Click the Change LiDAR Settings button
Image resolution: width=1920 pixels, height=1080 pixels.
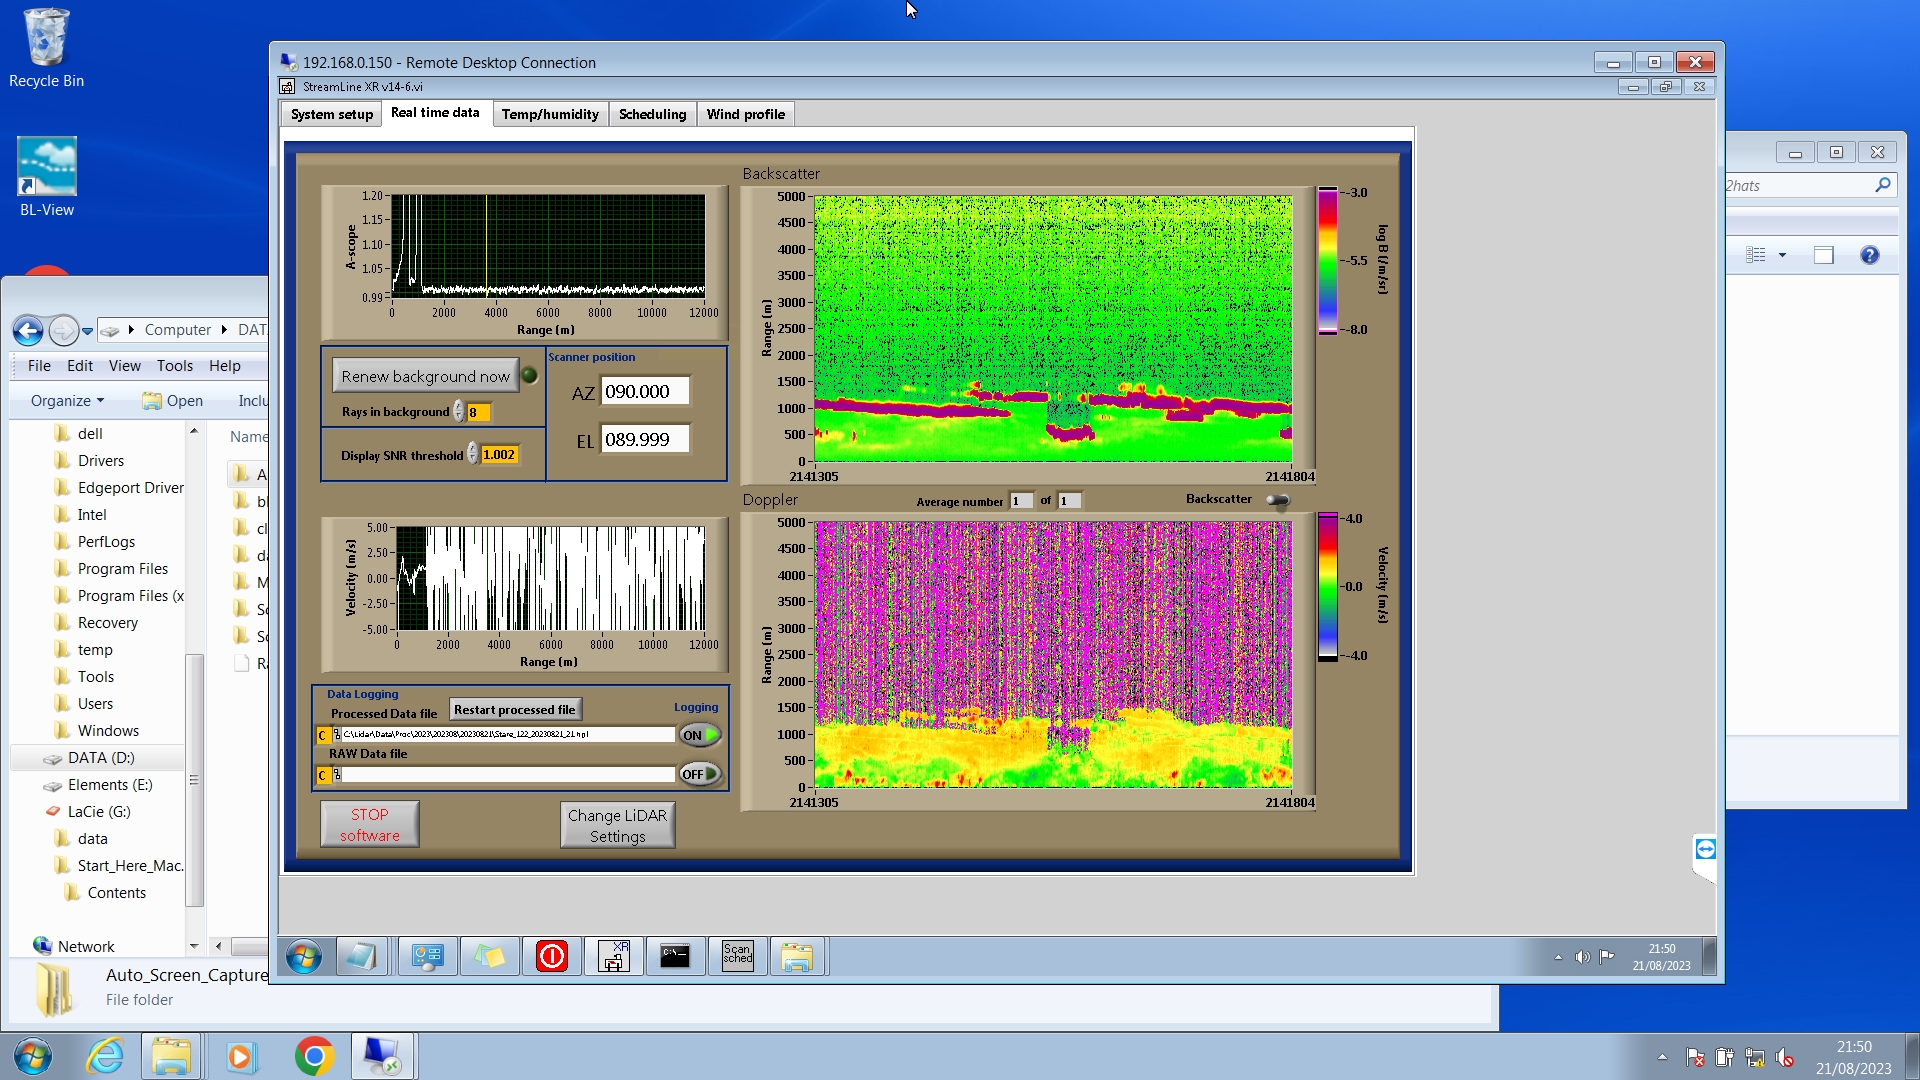[x=617, y=825]
